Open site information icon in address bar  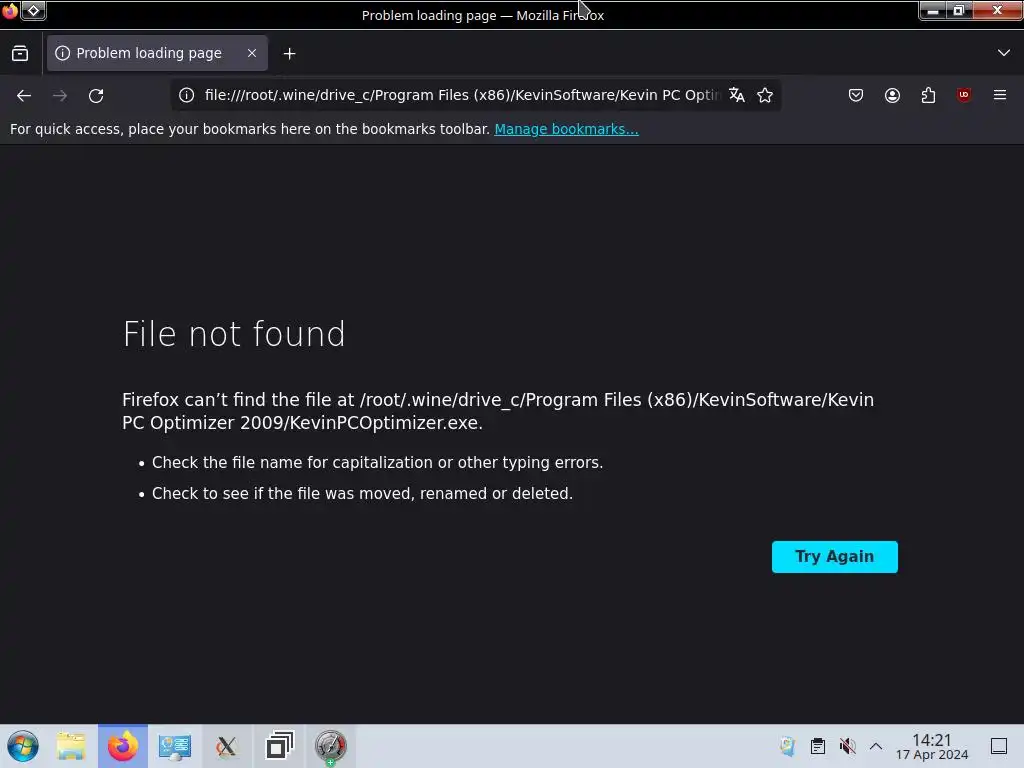tap(187, 95)
